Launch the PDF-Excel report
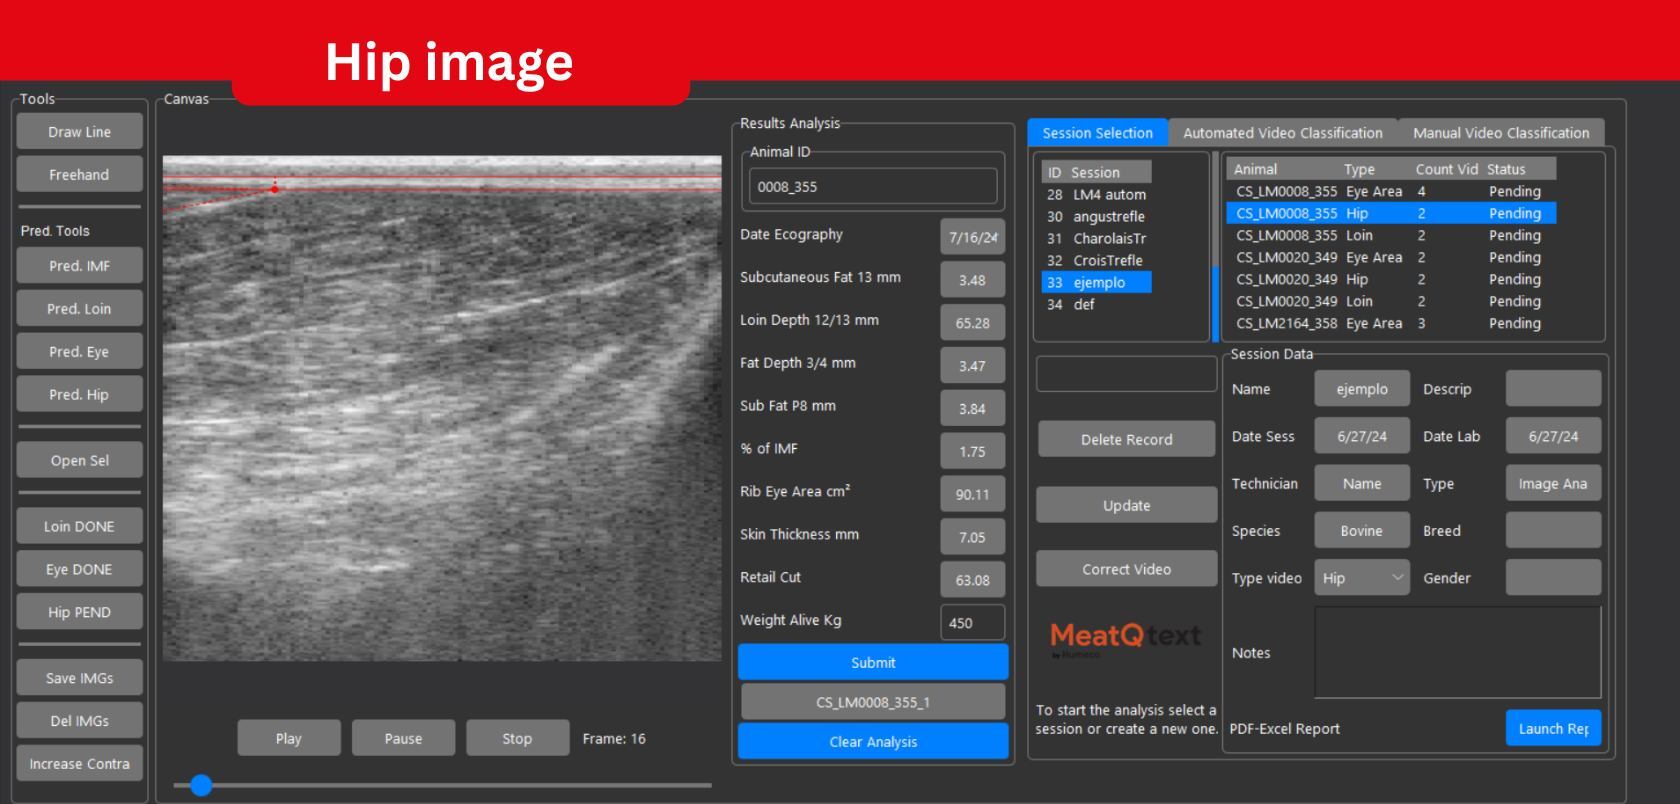This screenshot has width=1680, height=804. click(x=1552, y=729)
